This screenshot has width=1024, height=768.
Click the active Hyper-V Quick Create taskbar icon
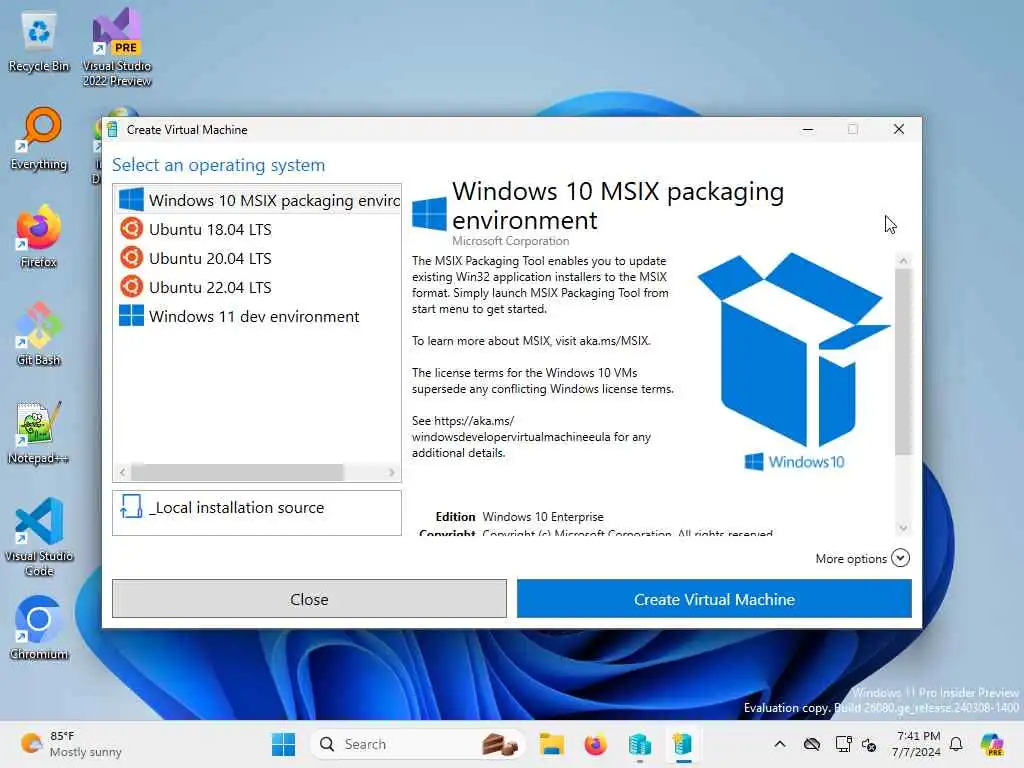(x=682, y=744)
